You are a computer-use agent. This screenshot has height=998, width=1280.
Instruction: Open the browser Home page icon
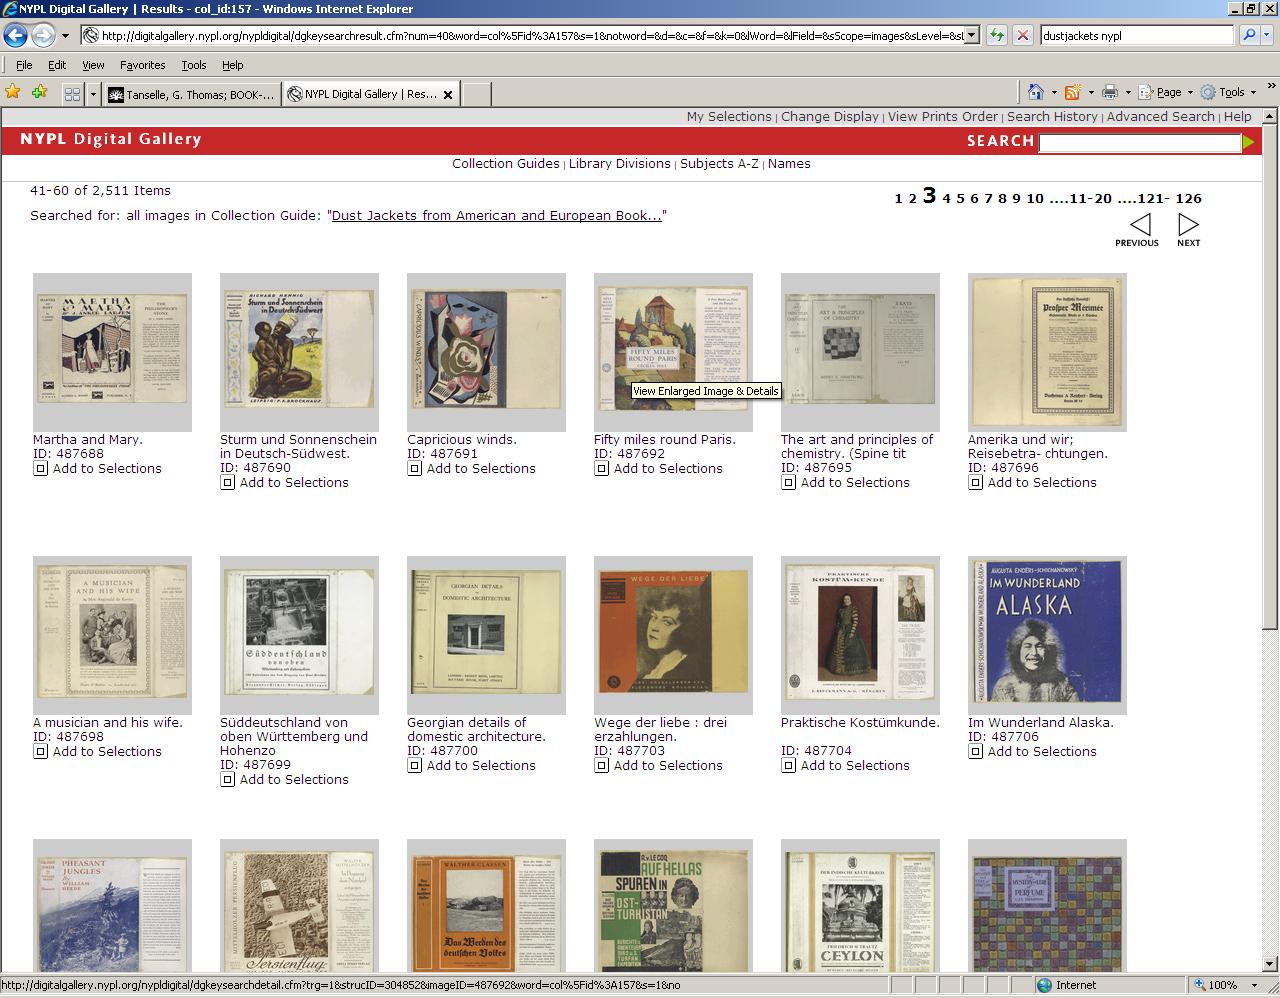click(x=1036, y=91)
